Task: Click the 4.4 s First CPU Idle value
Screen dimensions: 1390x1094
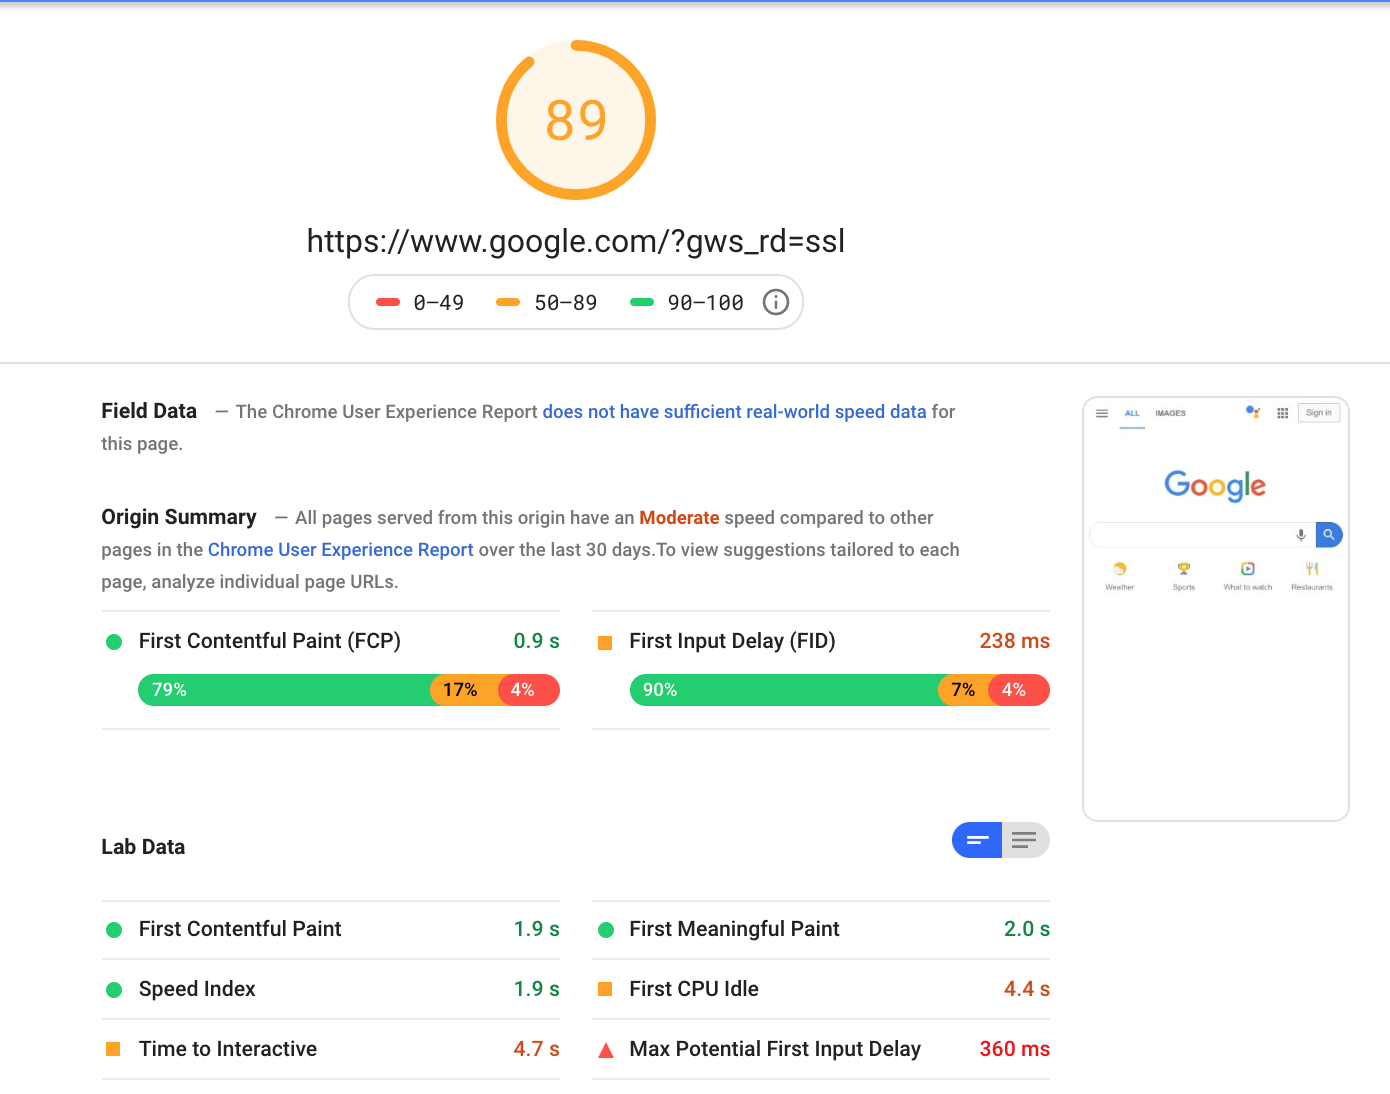Action: coord(1027,989)
